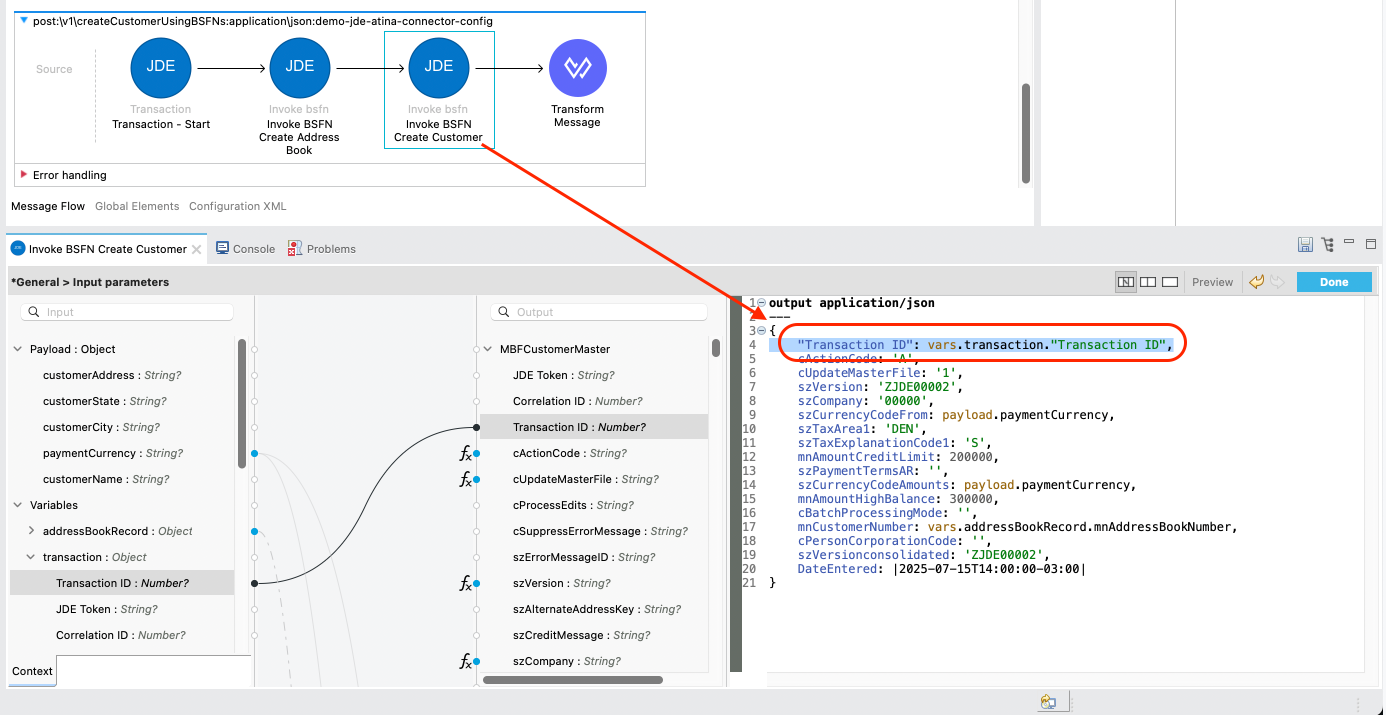Click the Transaction - Start JDE node
This screenshot has width=1386, height=715.
point(161,67)
